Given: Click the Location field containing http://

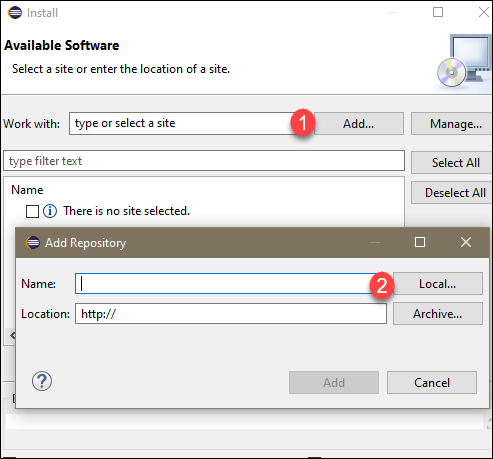Looking at the screenshot, I should [231, 314].
